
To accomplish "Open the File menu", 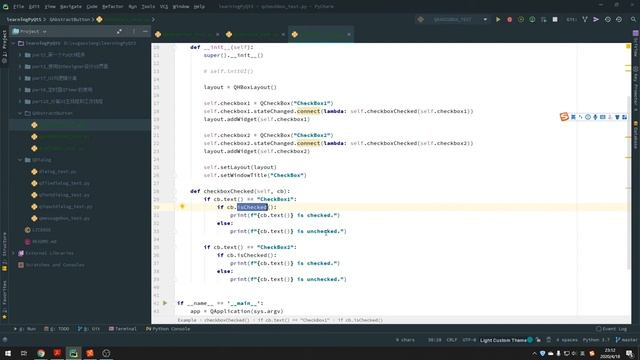I will pos(18,7).
